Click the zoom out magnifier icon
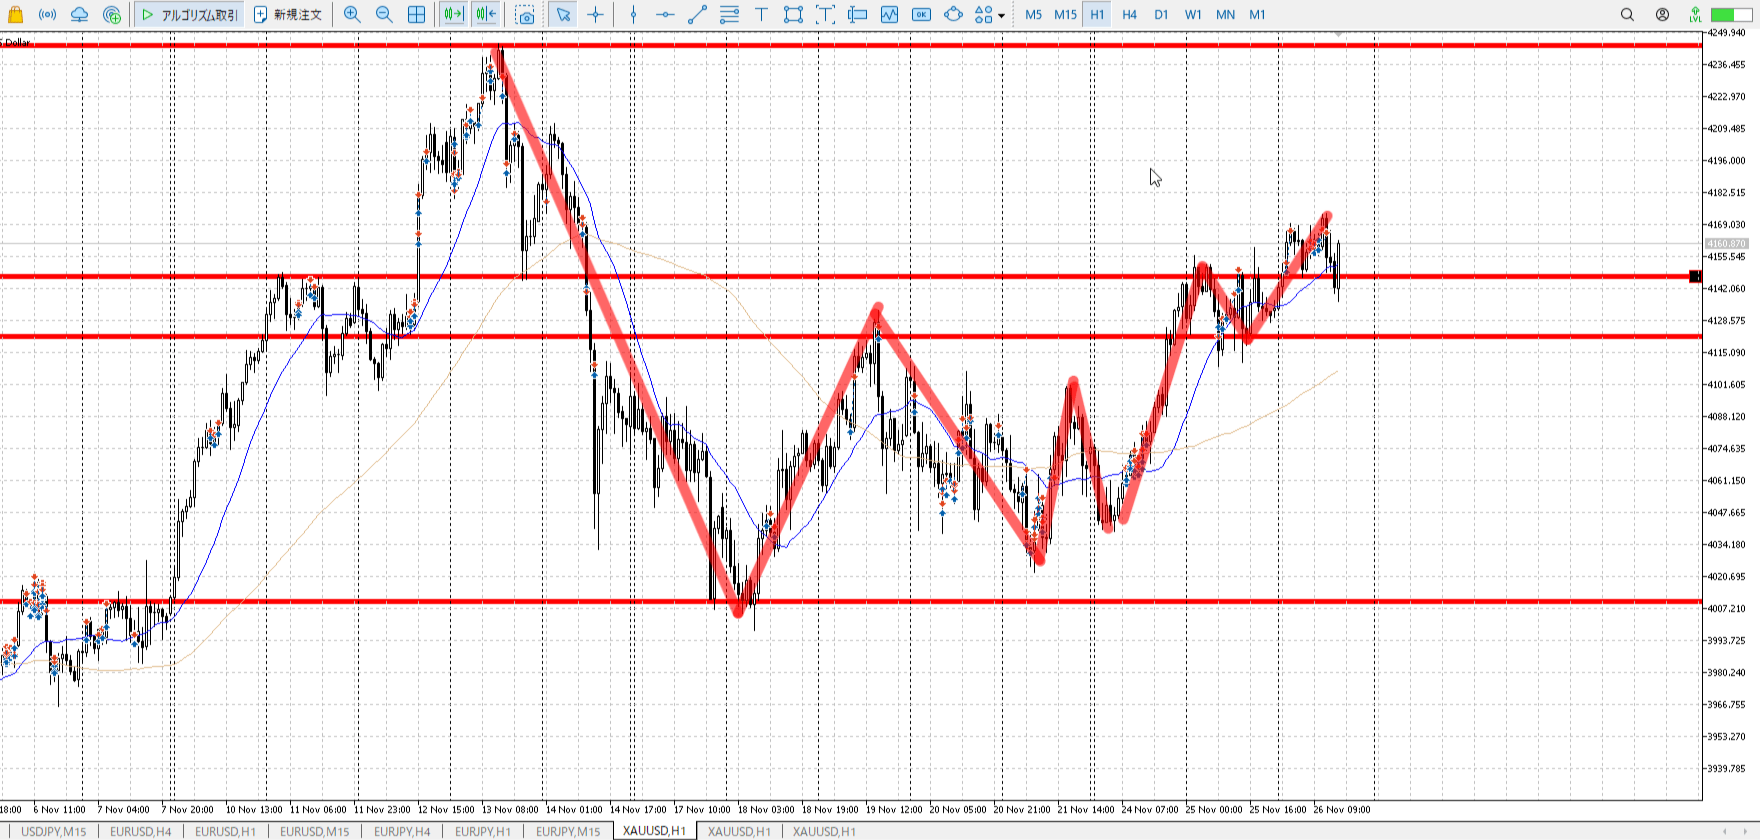 tap(384, 14)
